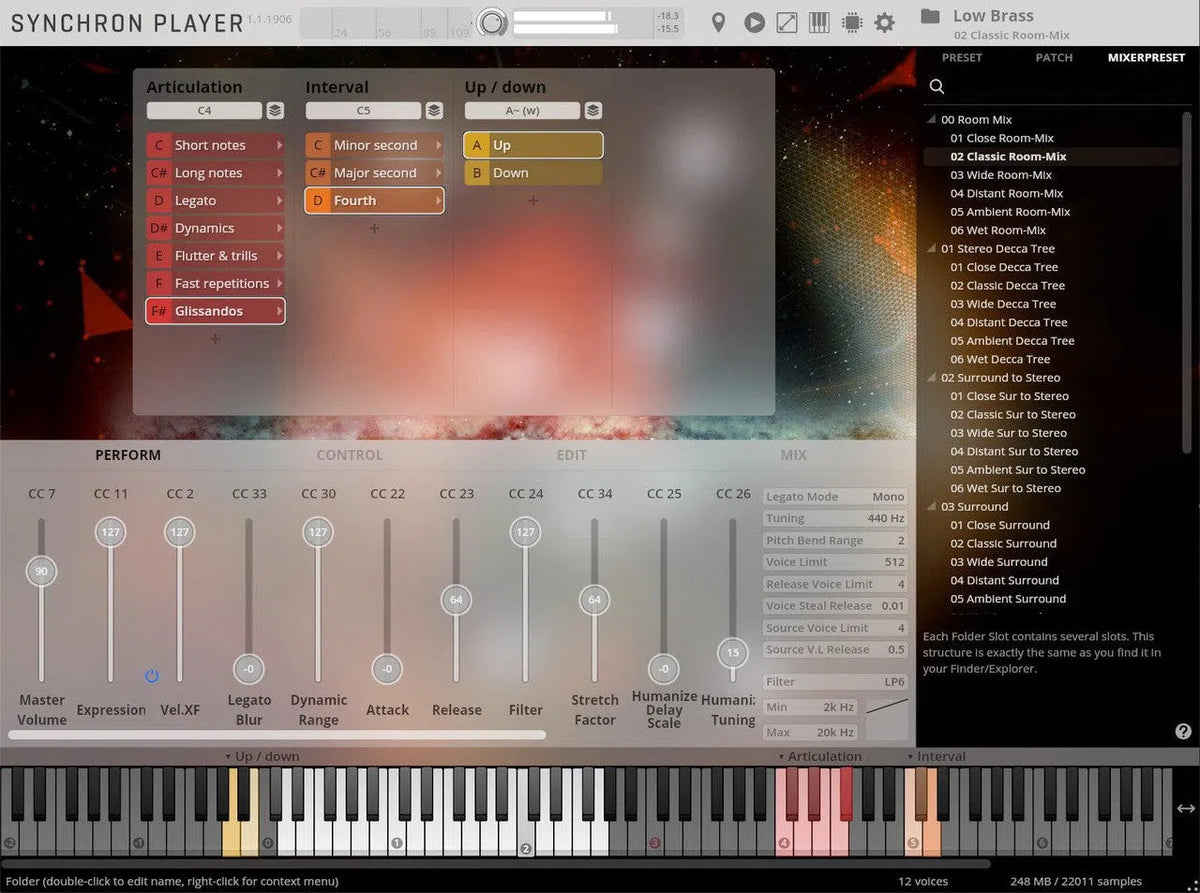The image size is (1200, 893).
Task: Open the help question mark icon
Action: point(1183,732)
